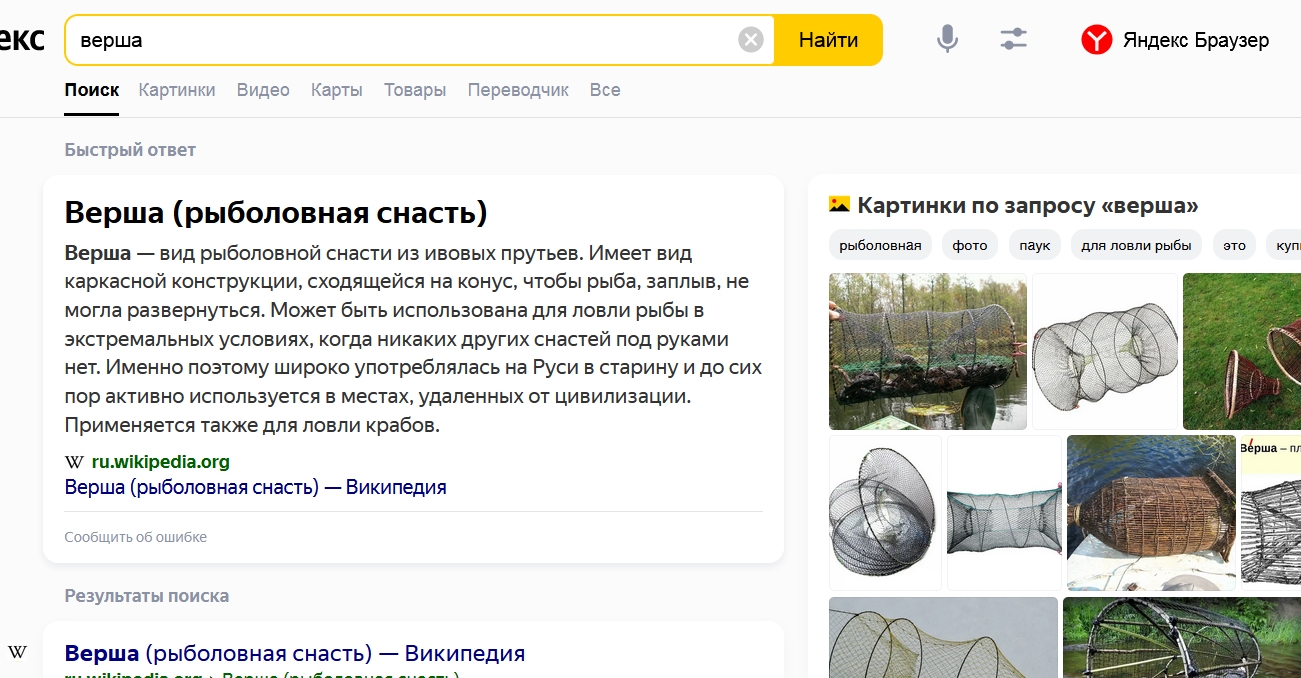1301x678 pixels.
Task: Start voice search with microphone icon
Action: (947, 39)
